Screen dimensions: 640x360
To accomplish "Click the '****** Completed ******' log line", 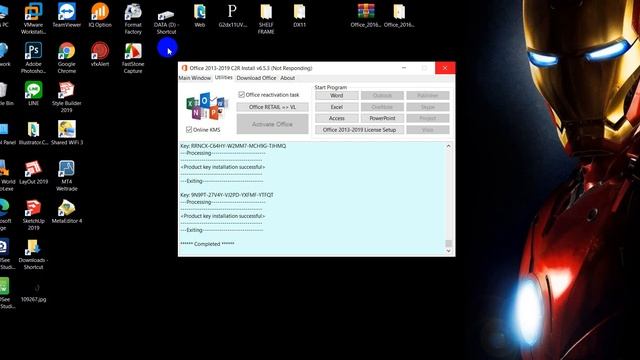I will [207, 244].
